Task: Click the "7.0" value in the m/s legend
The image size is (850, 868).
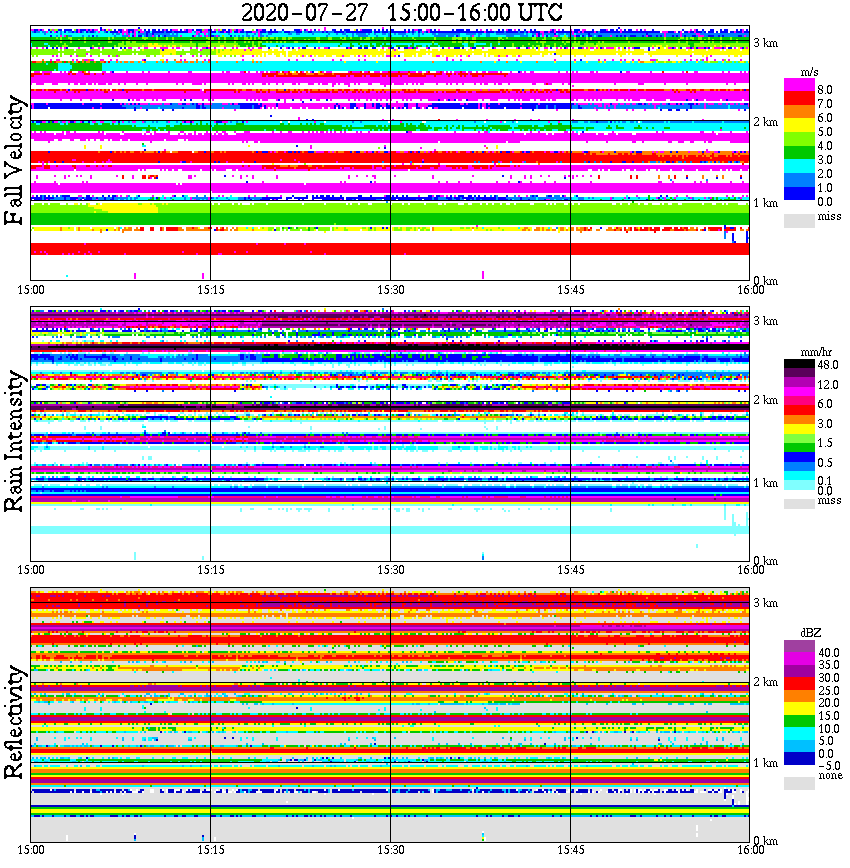Action: [x=825, y=104]
